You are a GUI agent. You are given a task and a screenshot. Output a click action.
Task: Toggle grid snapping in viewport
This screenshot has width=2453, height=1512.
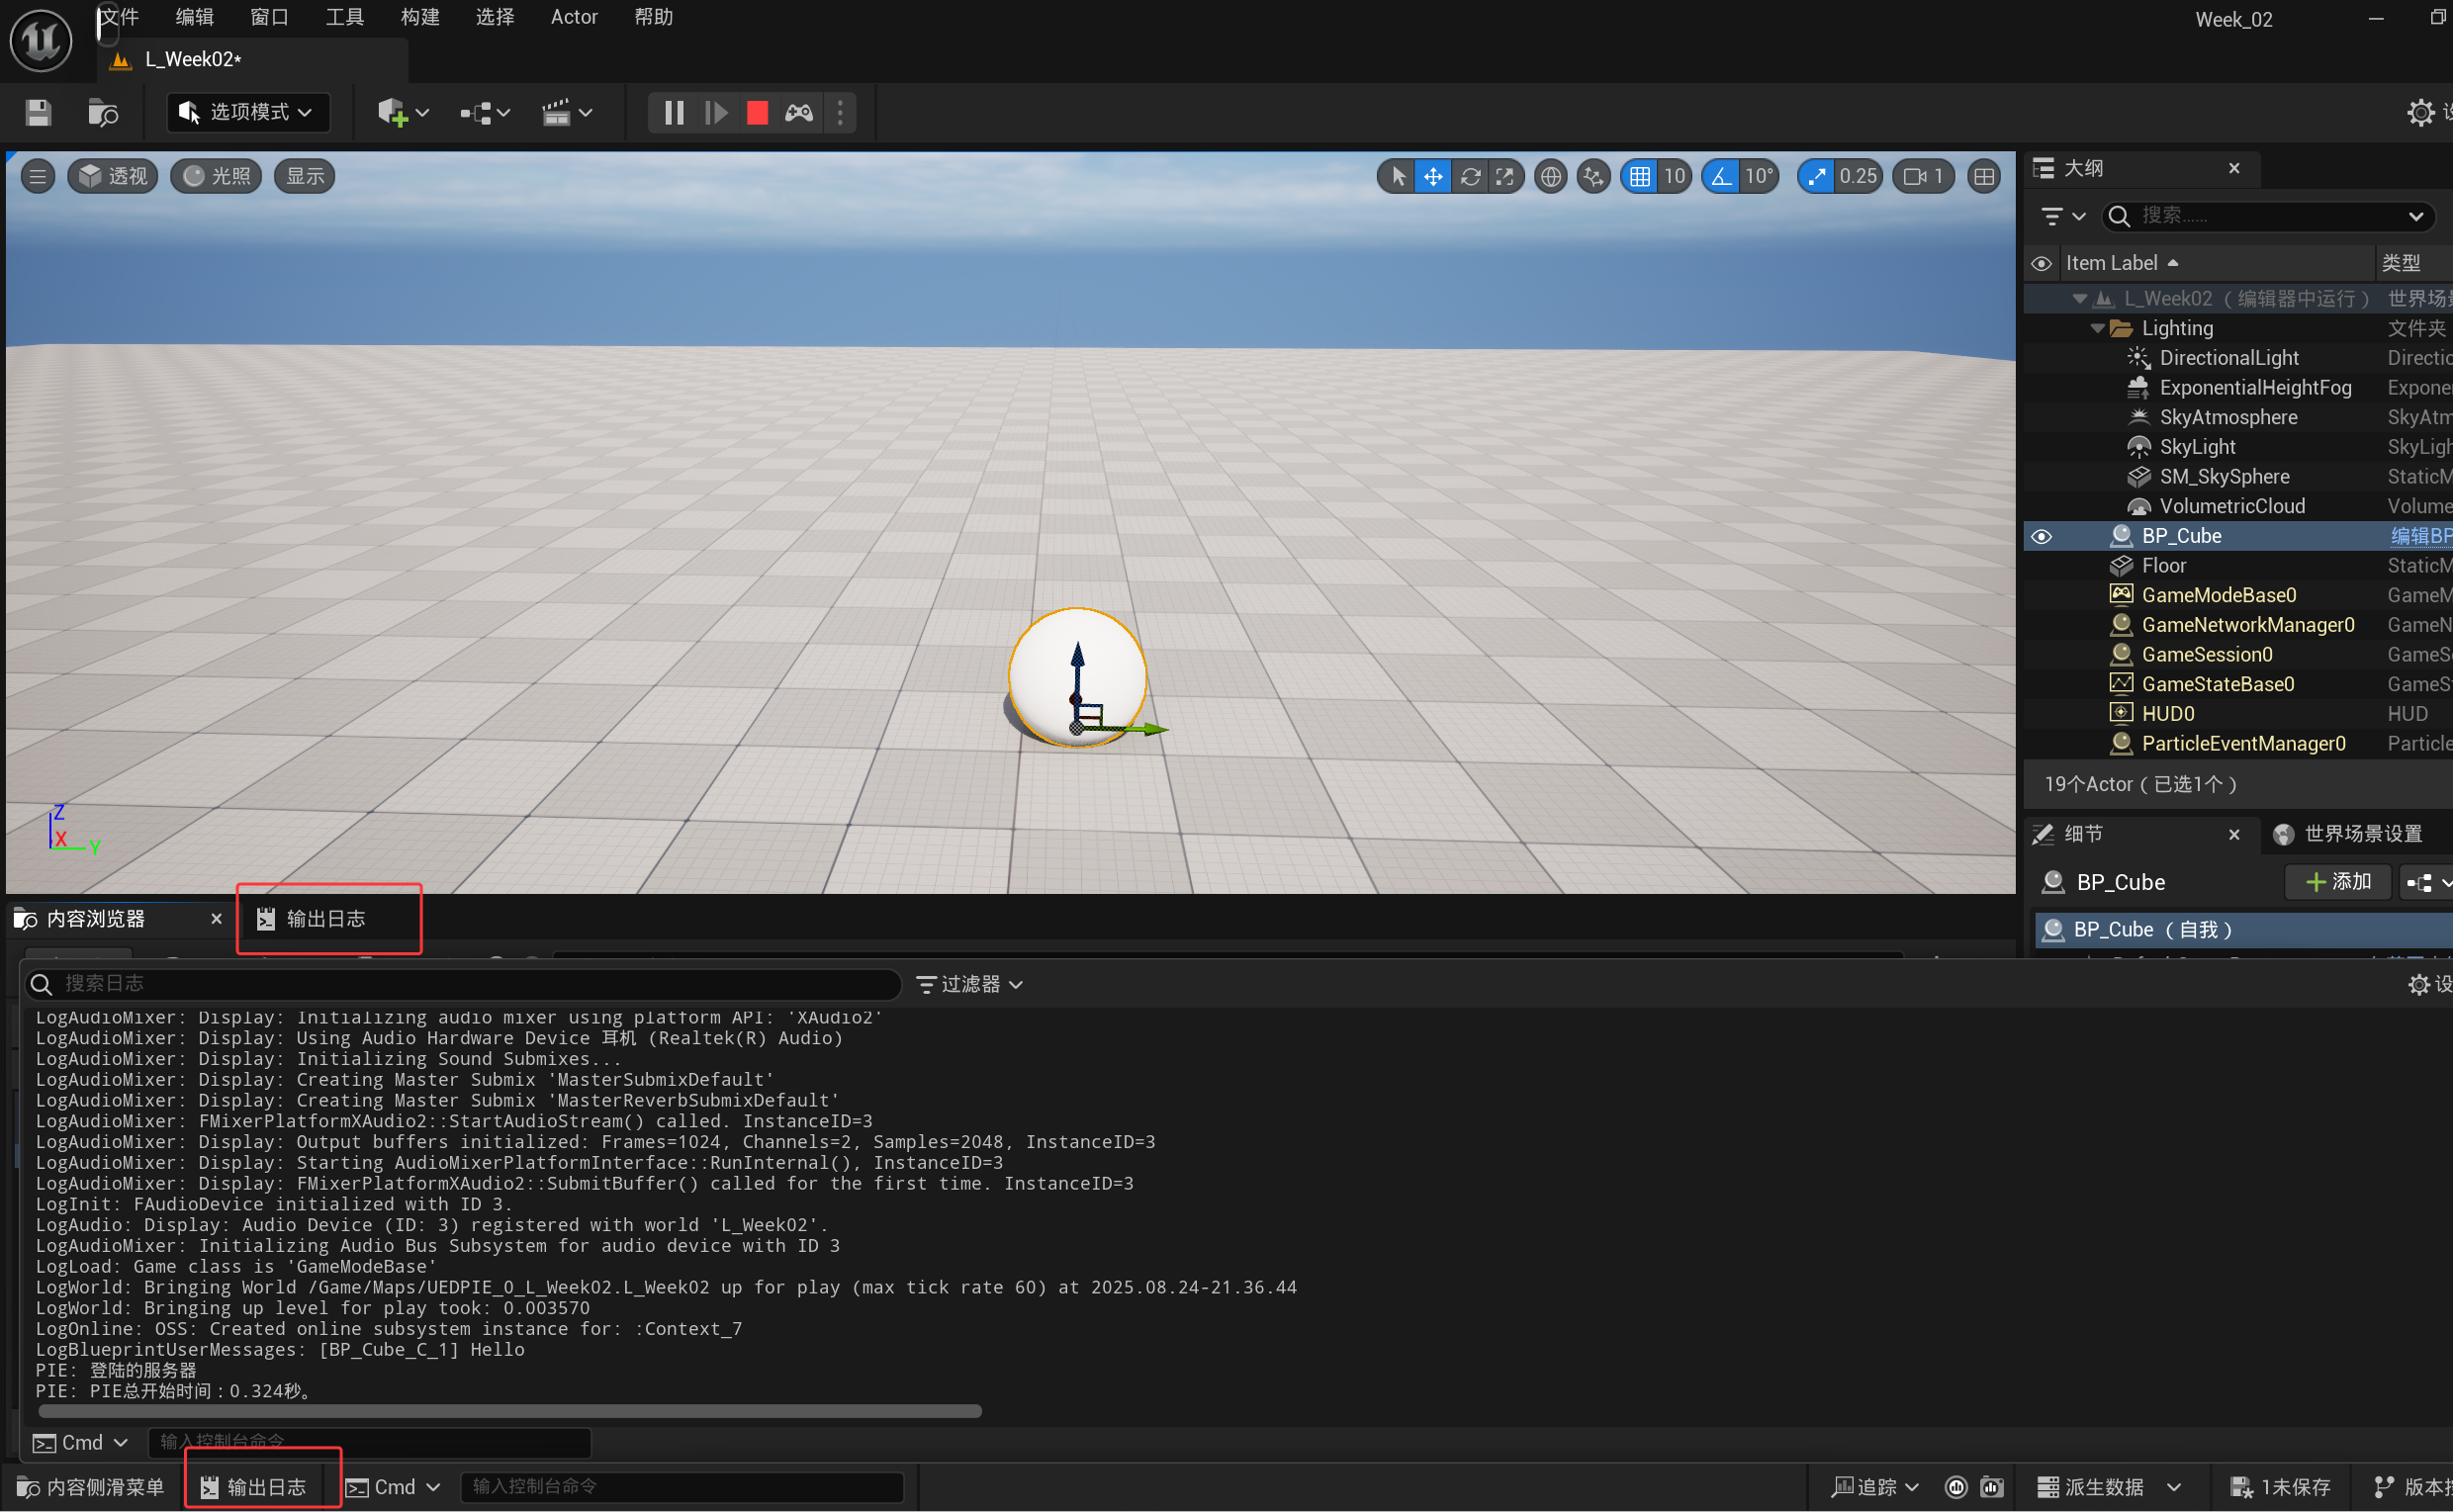[x=1640, y=177]
